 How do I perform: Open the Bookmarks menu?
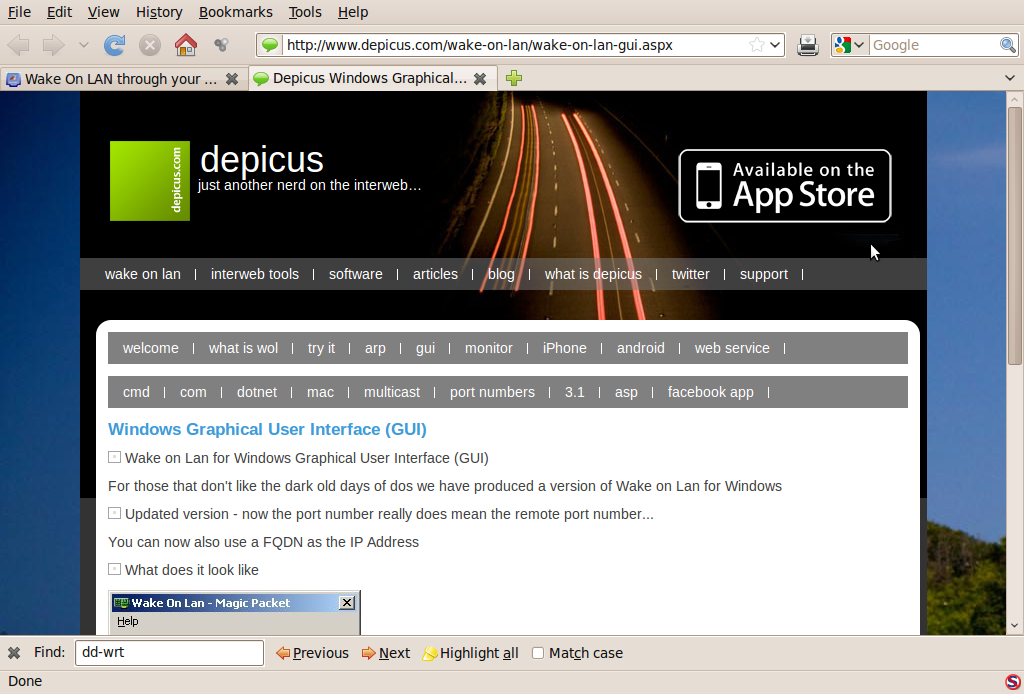point(235,12)
